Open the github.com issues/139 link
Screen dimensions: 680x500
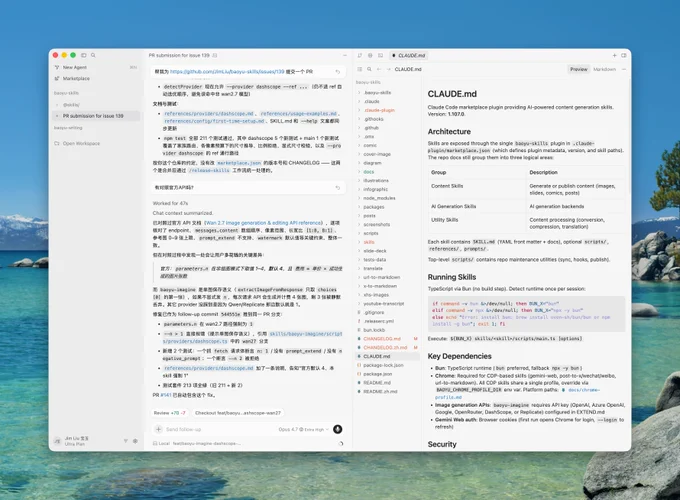click(227, 72)
